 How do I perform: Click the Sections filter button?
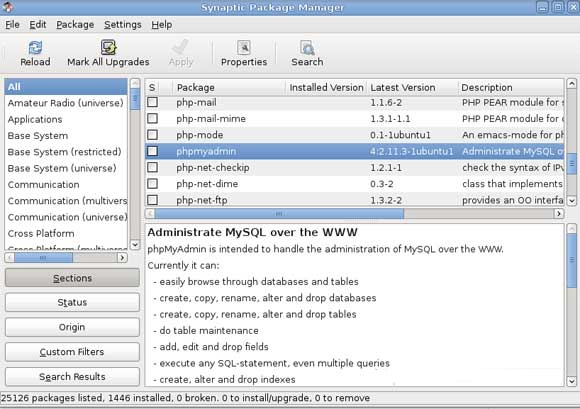pos(72,278)
